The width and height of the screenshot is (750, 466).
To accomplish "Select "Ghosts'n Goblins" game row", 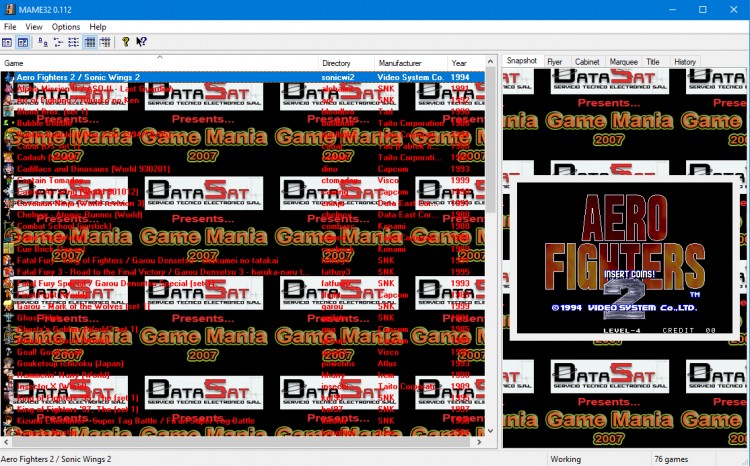I will tap(243, 329).
